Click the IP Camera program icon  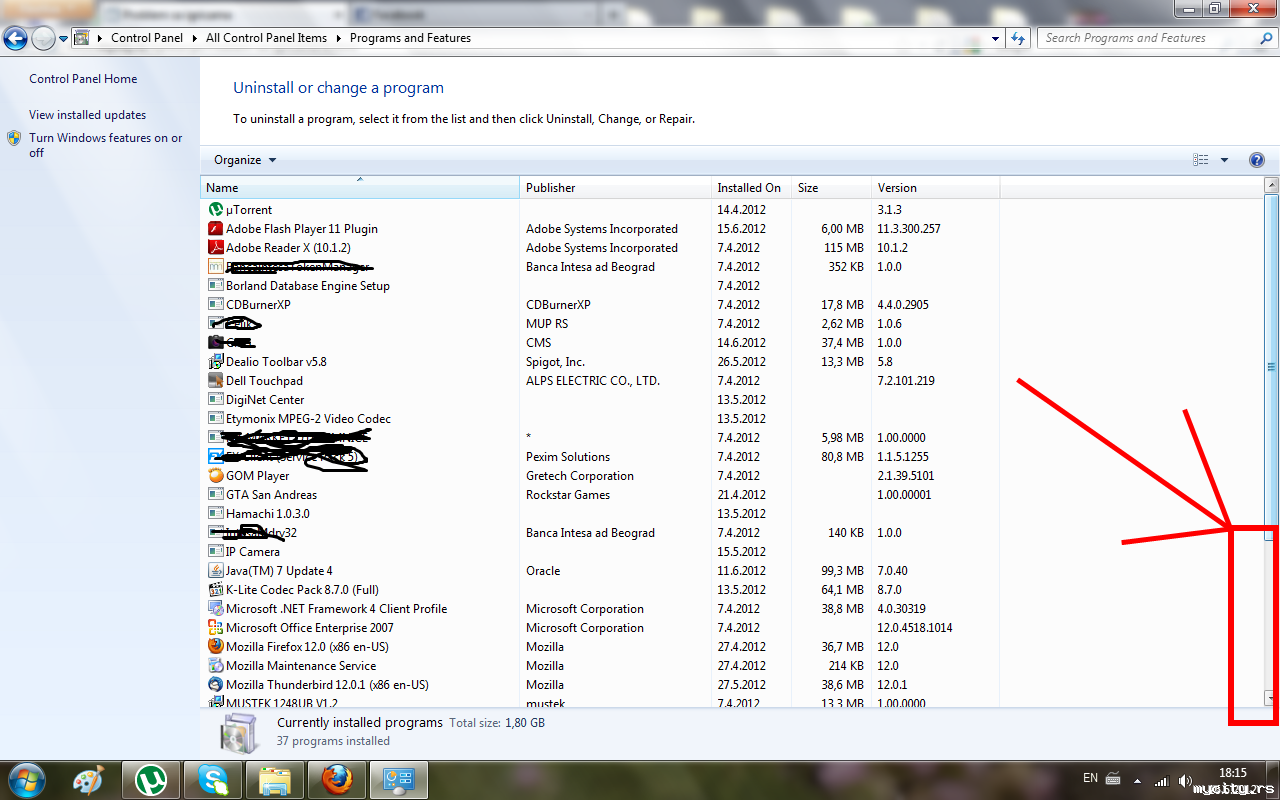click(215, 552)
